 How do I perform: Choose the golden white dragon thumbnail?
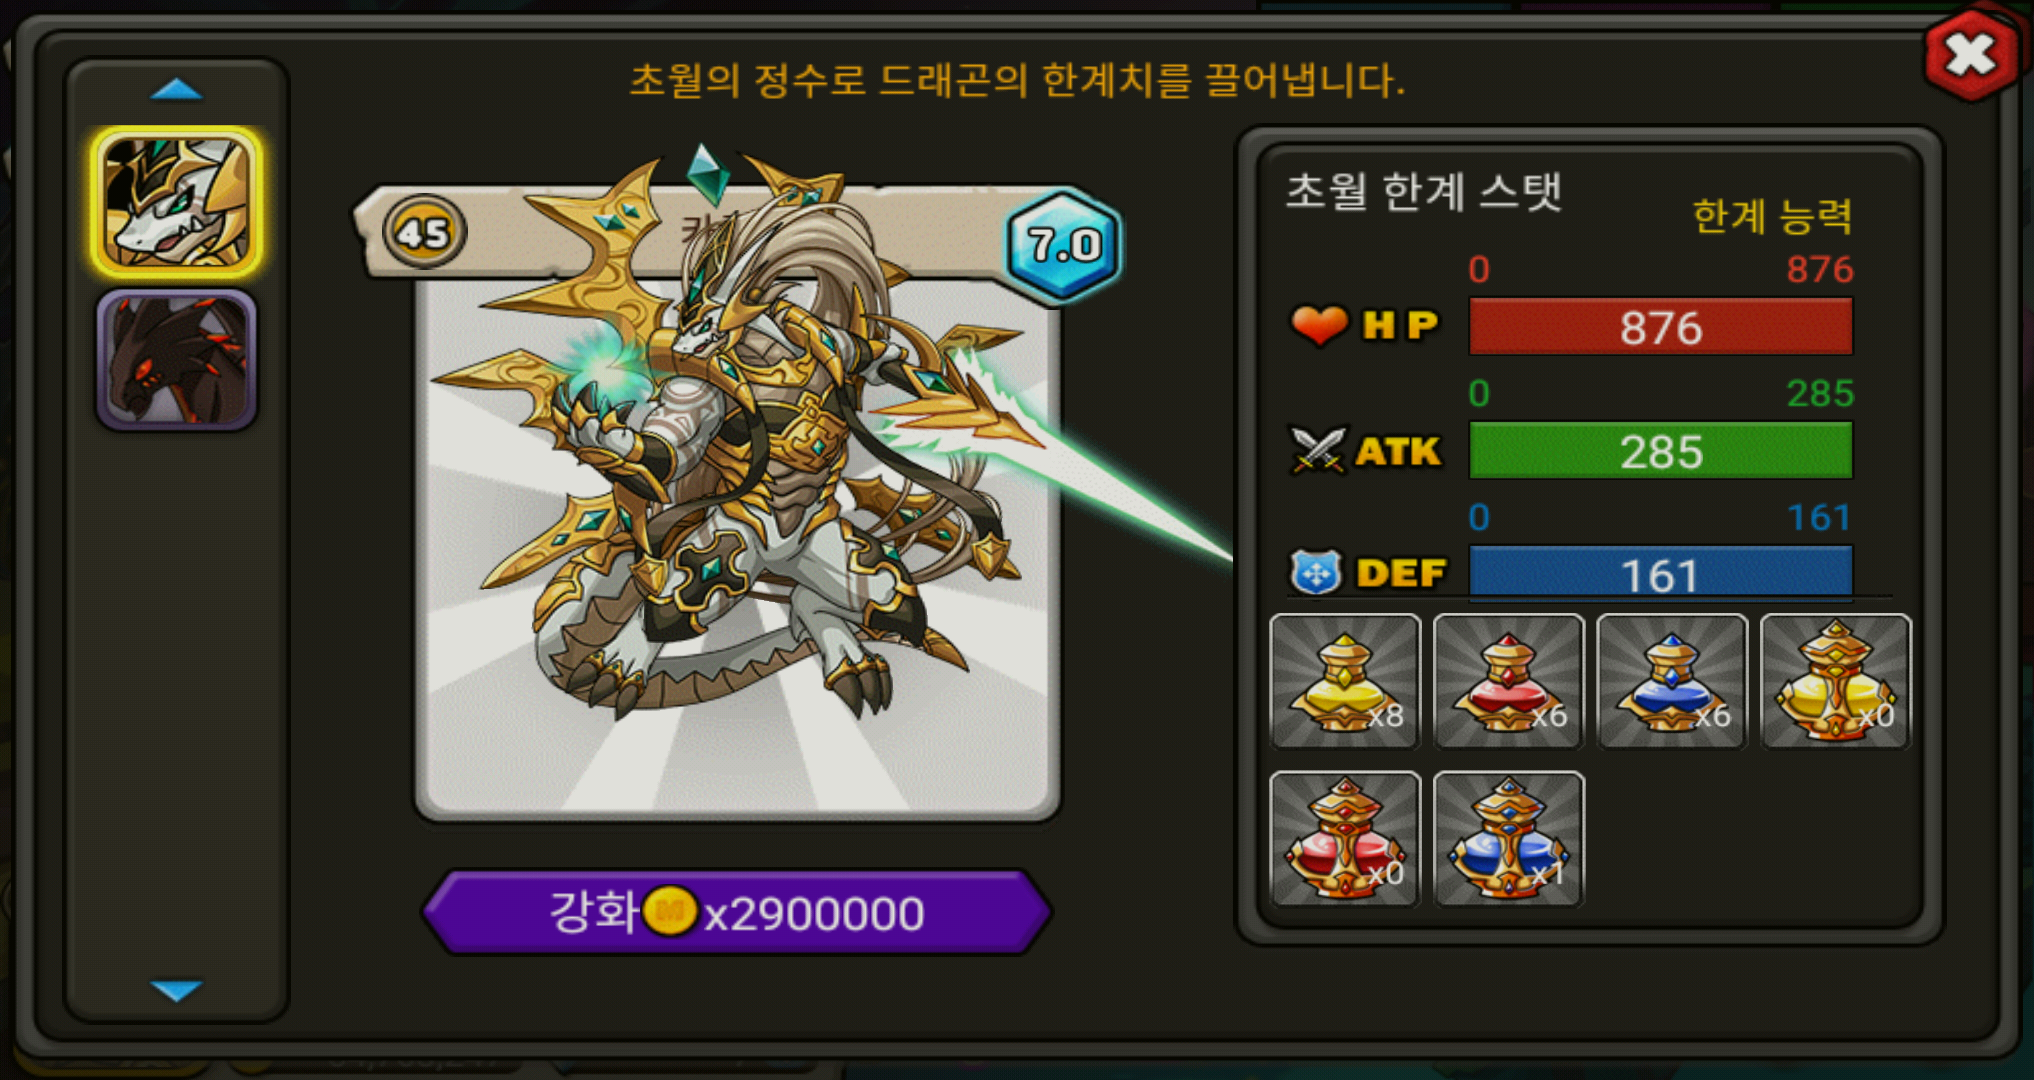click(177, 202)
